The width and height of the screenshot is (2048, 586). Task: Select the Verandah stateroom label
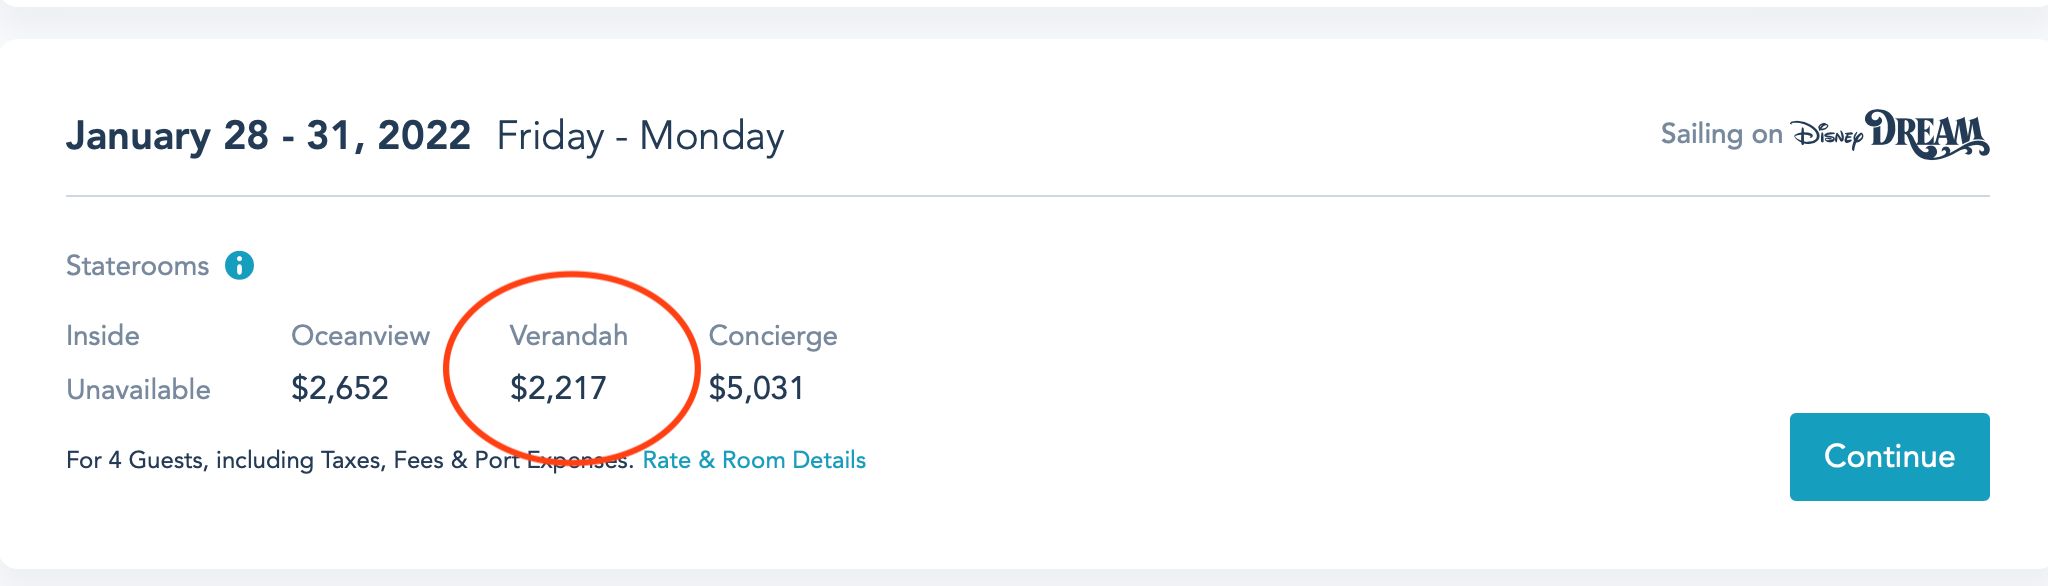coord(568,336)
